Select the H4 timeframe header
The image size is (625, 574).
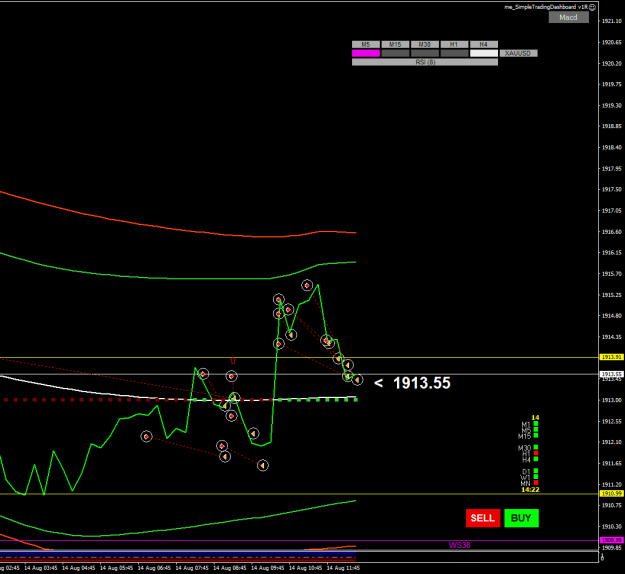[483, 44]
